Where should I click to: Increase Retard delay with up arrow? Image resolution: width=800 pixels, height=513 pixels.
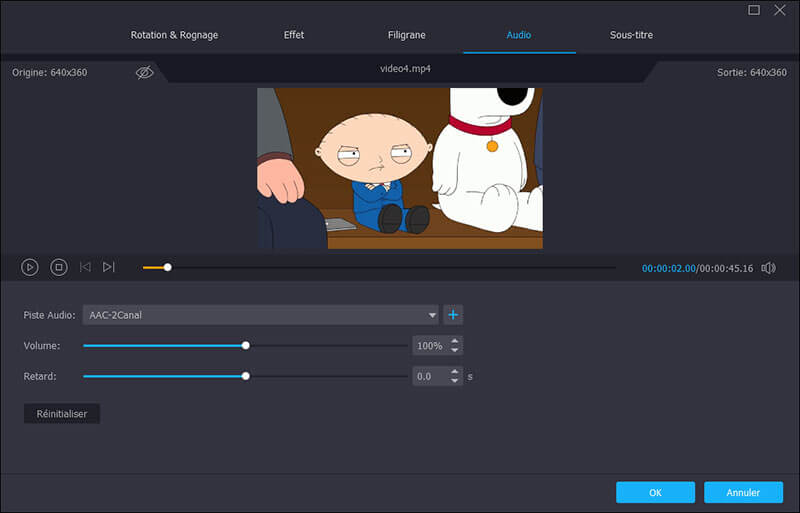point(455,372)
